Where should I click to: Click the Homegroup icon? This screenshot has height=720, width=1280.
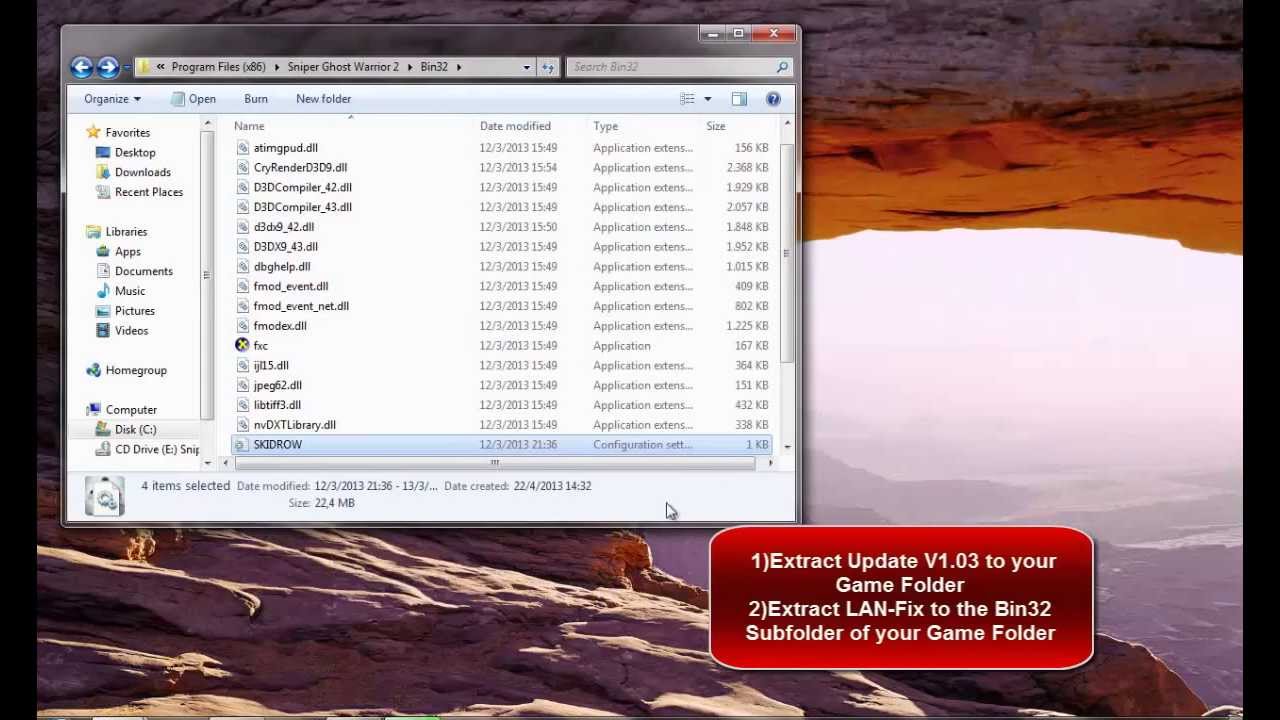tap(93, 370)
